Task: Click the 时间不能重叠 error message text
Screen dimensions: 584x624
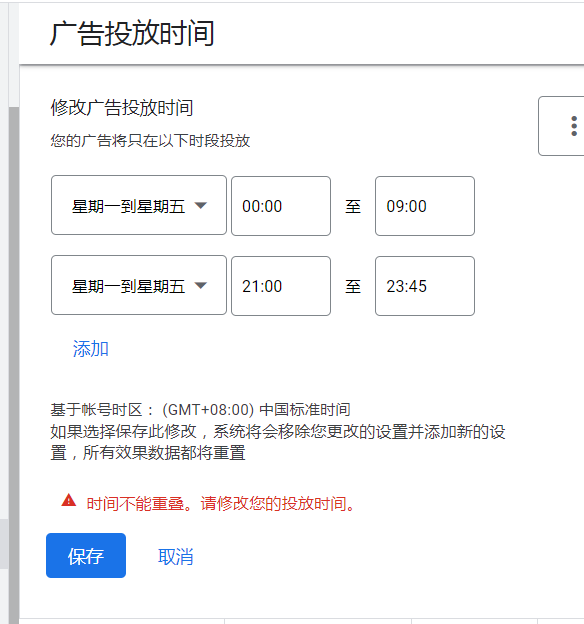Action: (x=221, y=504)
